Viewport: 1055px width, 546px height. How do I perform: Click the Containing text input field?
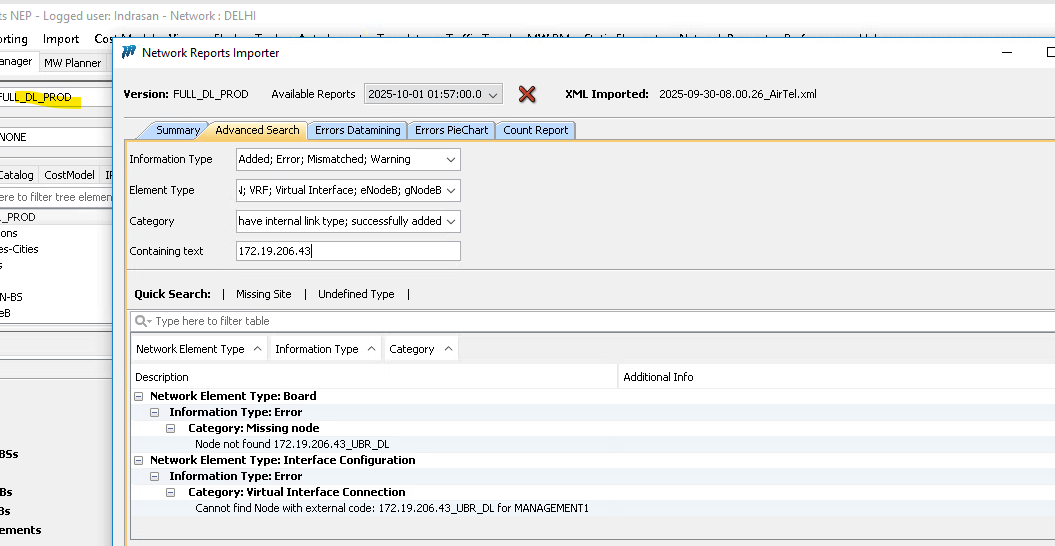pos(348,251)
